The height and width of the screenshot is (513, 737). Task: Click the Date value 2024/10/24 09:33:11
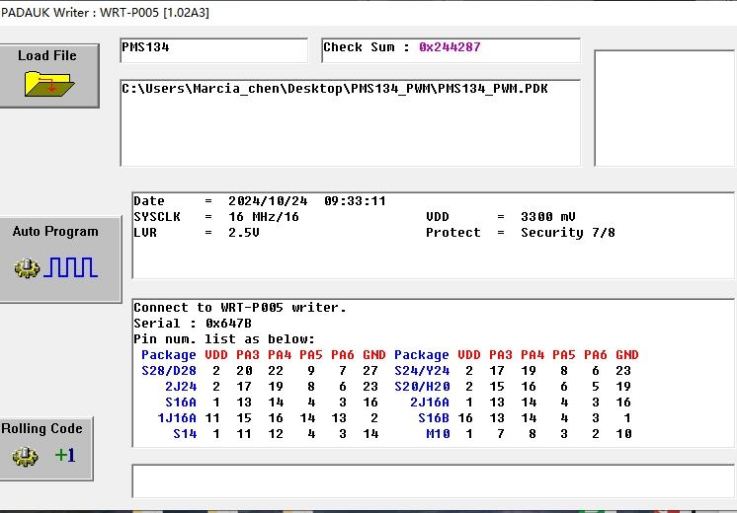pyautogui.click(x=307, y=201)
